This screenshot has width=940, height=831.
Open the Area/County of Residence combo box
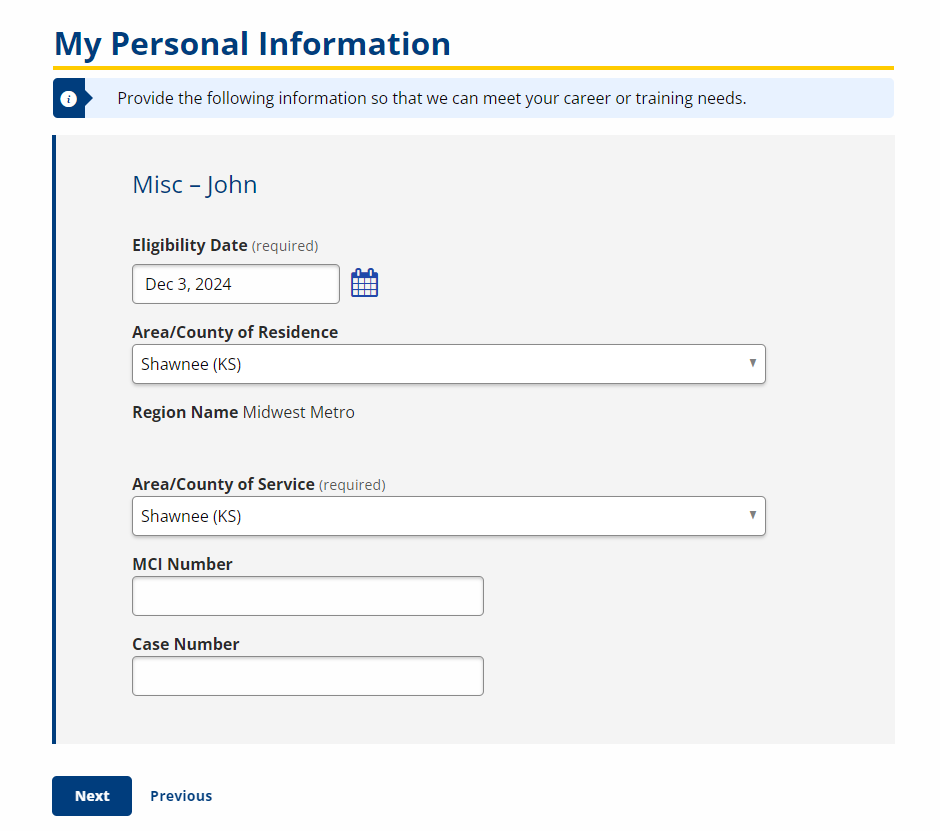[448, 364]
